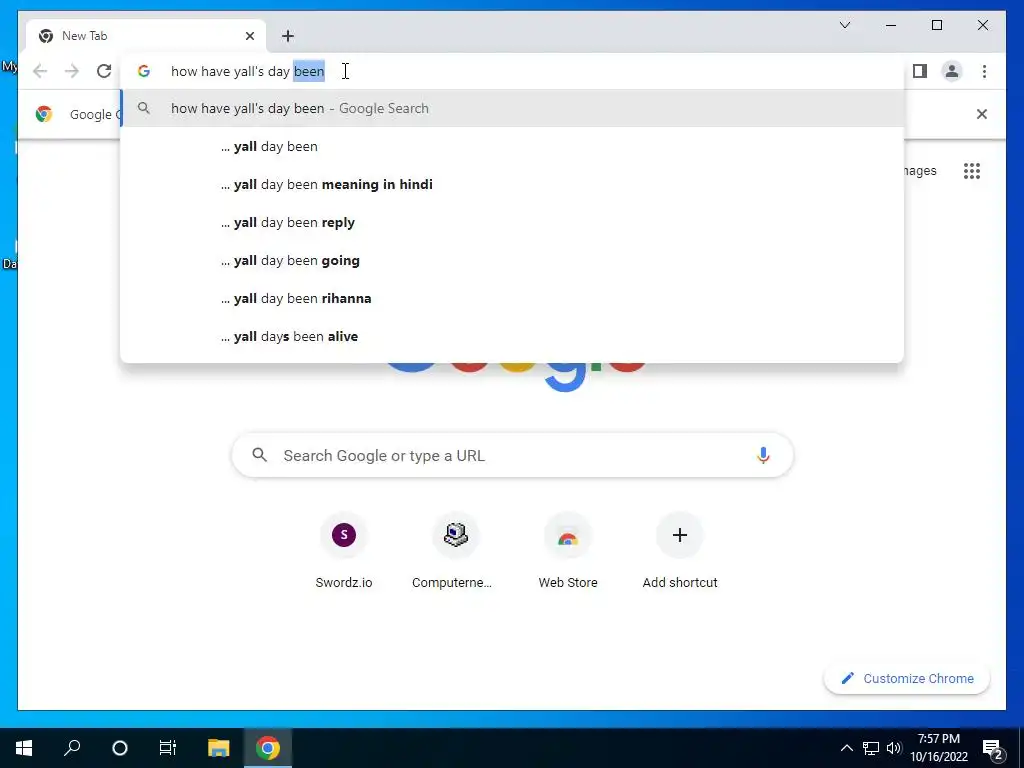Click the magnifier icon in first suggestion
This screenshot has width=1024, height=768.
tap(144, 108)
